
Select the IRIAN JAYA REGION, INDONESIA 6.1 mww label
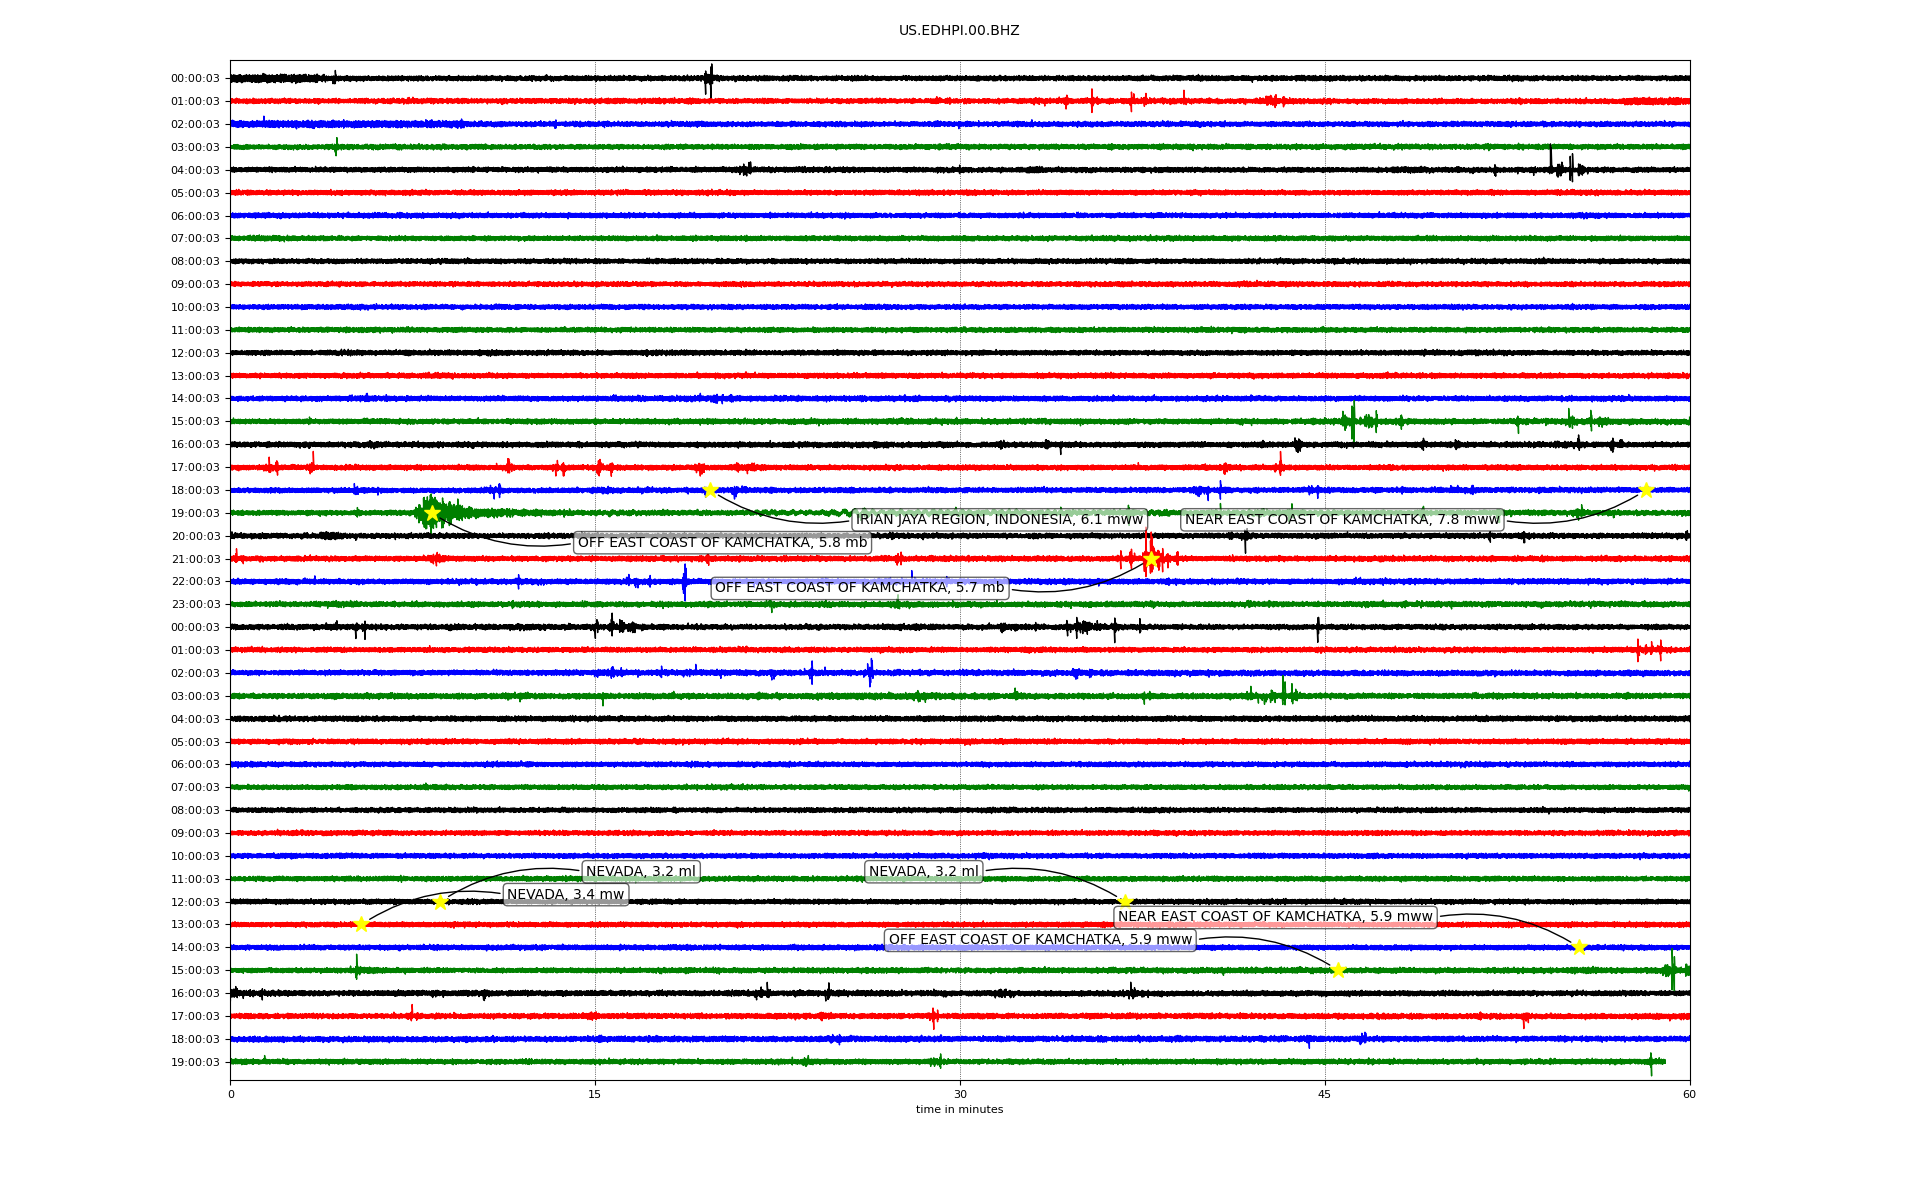click(x=999, y=519)
